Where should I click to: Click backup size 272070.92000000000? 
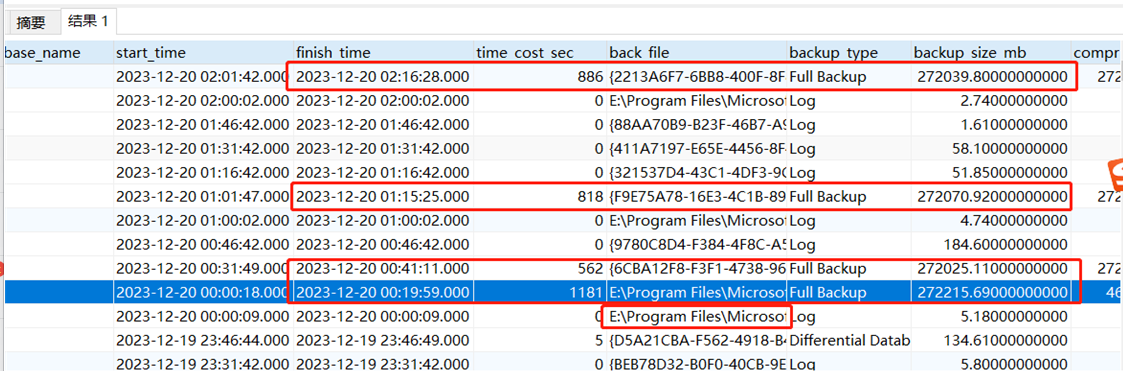click(992, 196)
